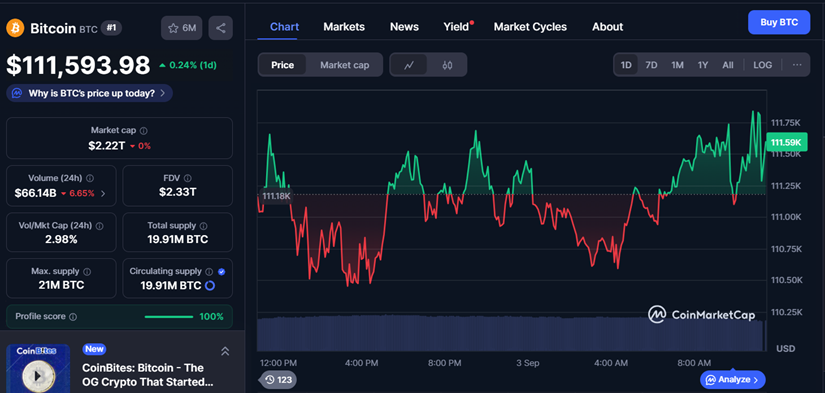Click the #1 rank badge
Image resolution: width=825 pixels, height=393 pixels.
(111, 28)
